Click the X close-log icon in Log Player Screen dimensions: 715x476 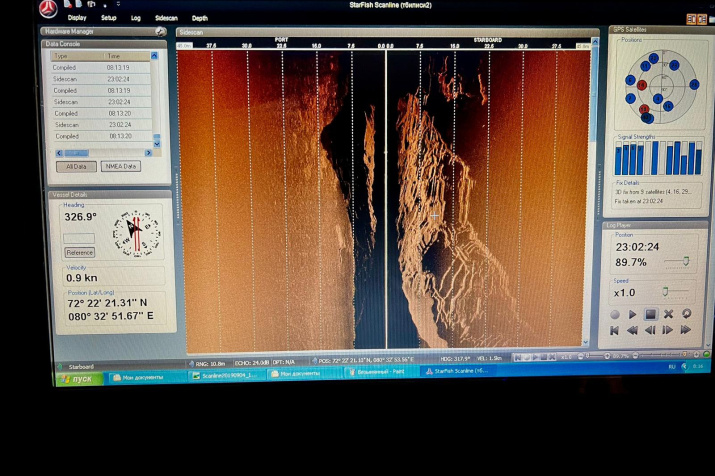click(x=668, y=314)
